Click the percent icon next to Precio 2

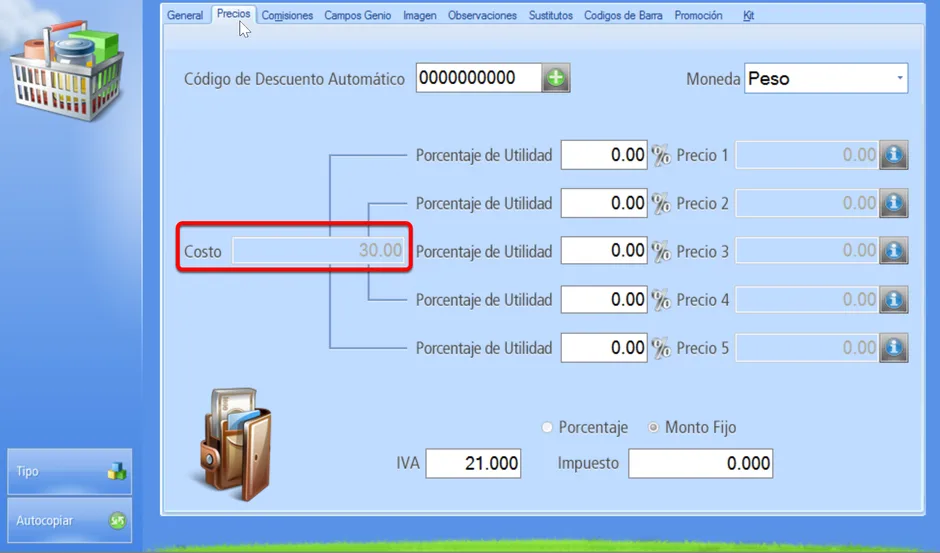661,203
